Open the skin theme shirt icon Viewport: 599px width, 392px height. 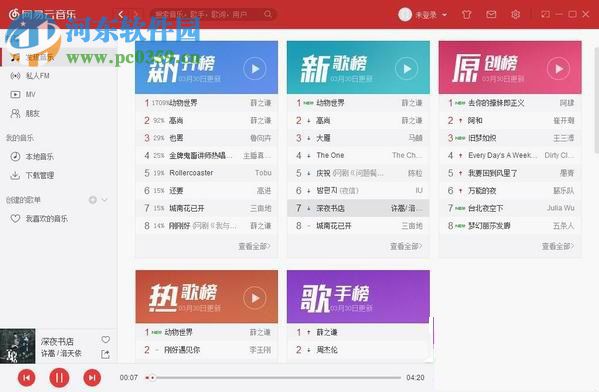(466, 15)
